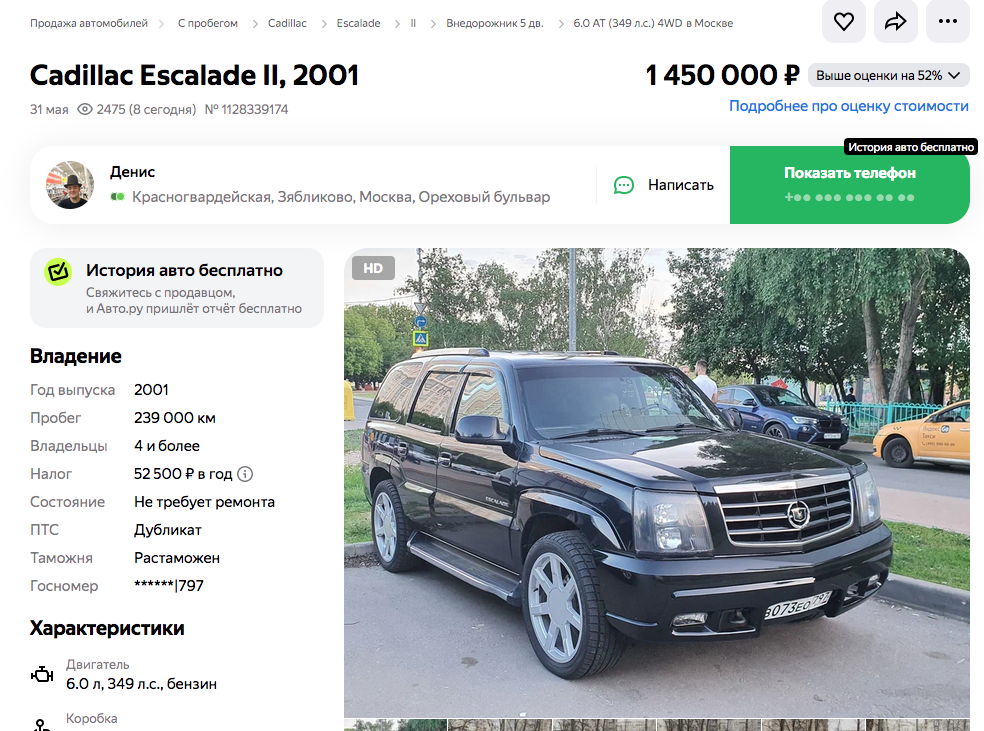The width and height of the screenshot is (984, 731).
Task: Go to the Cadillac breadcrumb
Action: point(287,23)
